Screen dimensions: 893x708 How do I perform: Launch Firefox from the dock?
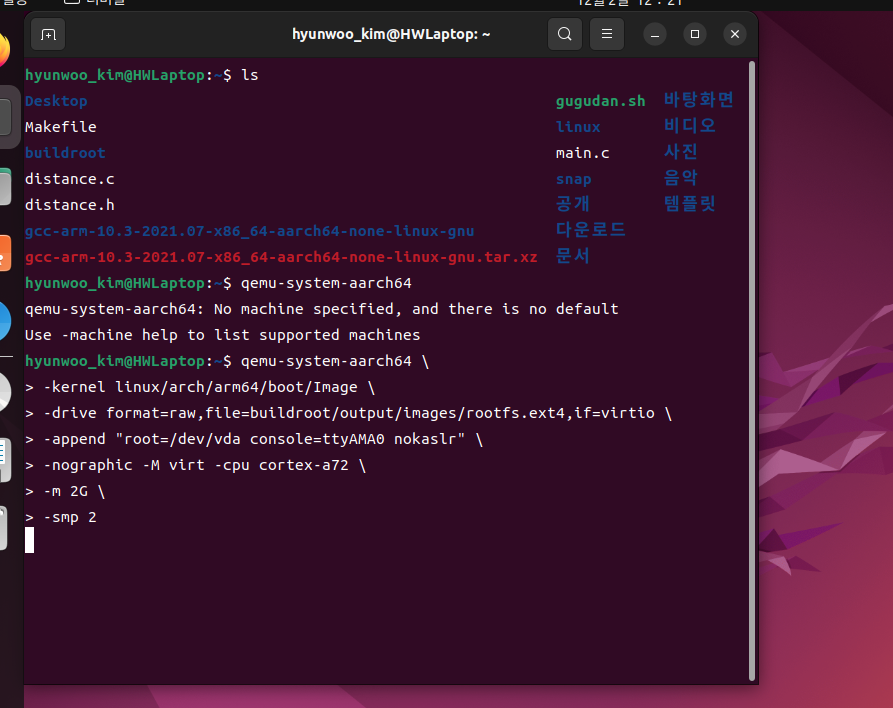click(4, 49)
